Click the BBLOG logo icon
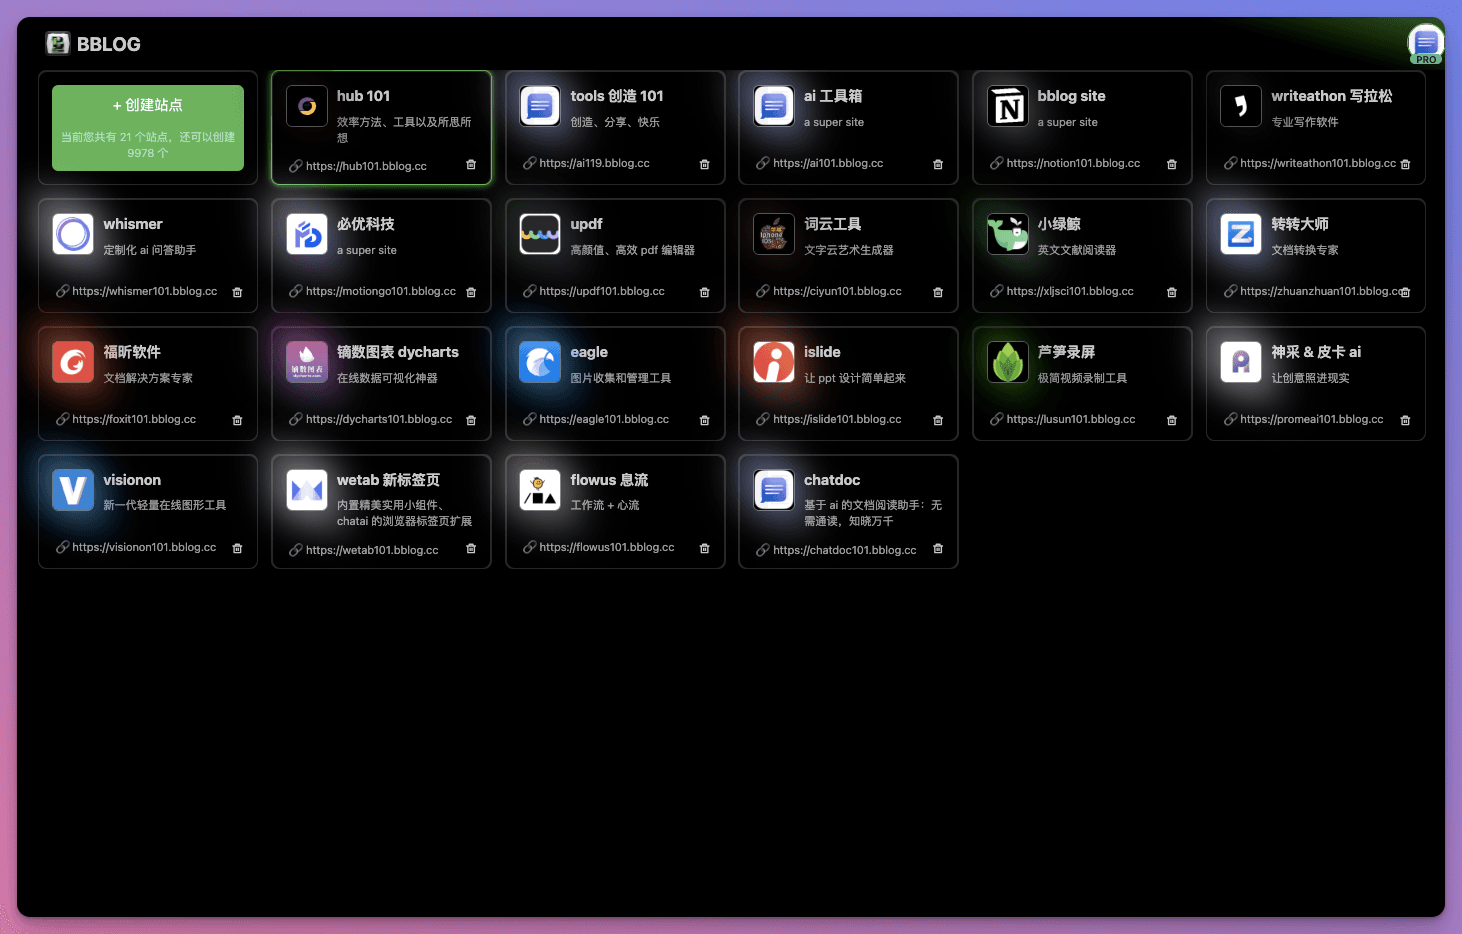1462x934 pixels. point(58,43)
